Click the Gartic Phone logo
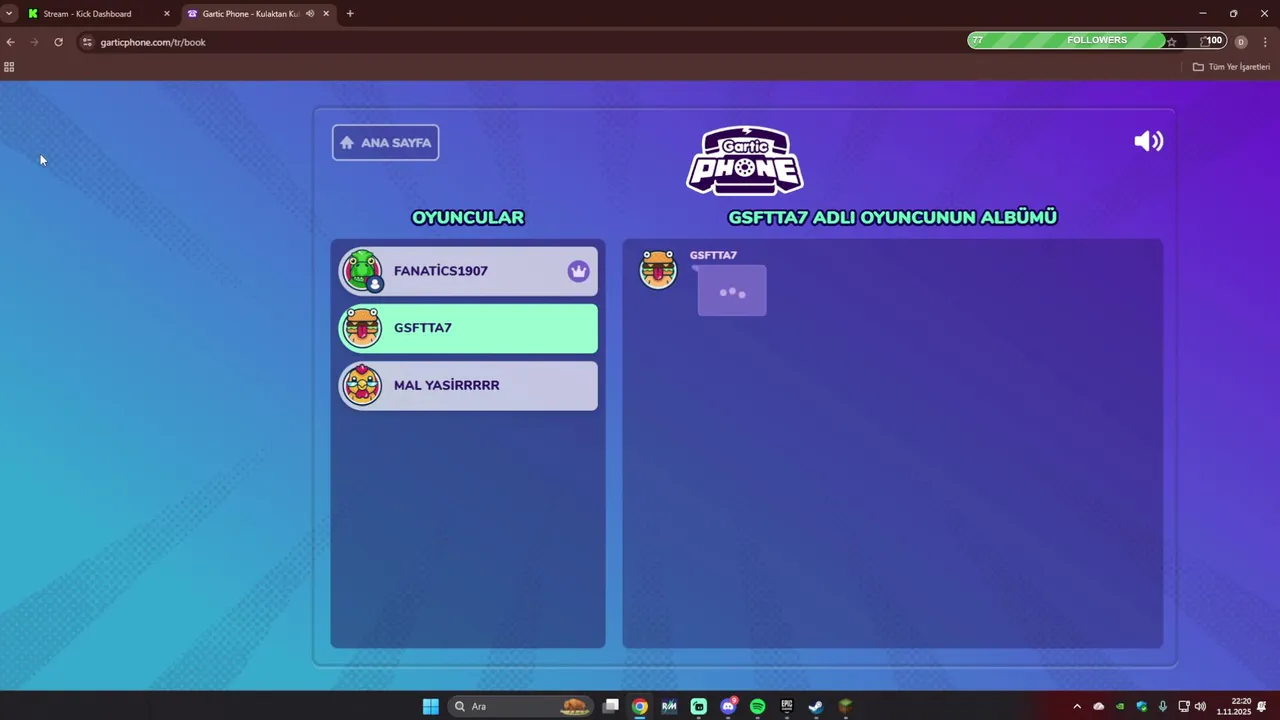The width and height of the screenshot is (1280, 720). pyautogui.click(x=745, y=160)
